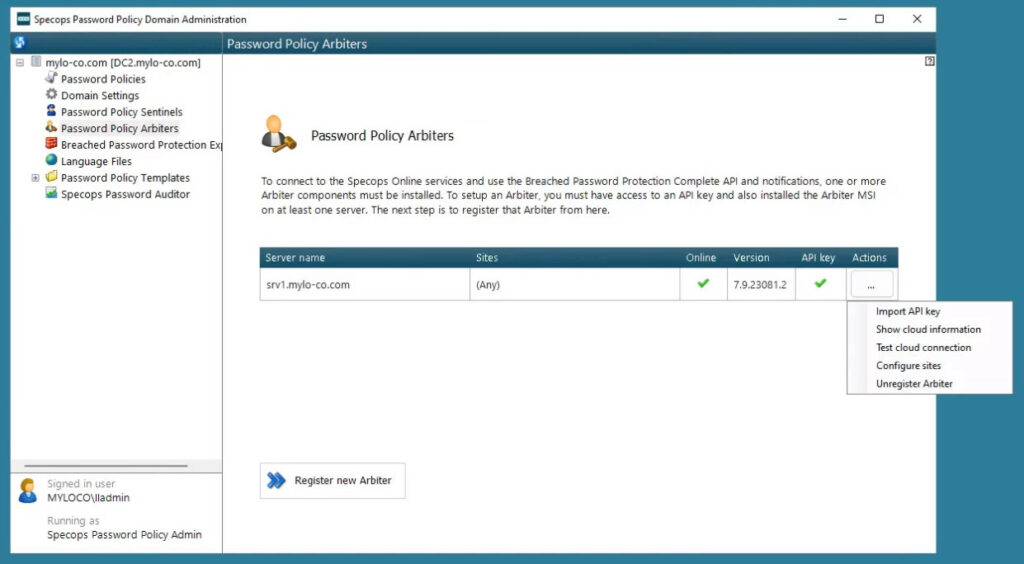Click the MYLOCO\lladmin signed in user text
This screenshot has height=564, width=1024.
pyautogui.click(x=88, y=497)
